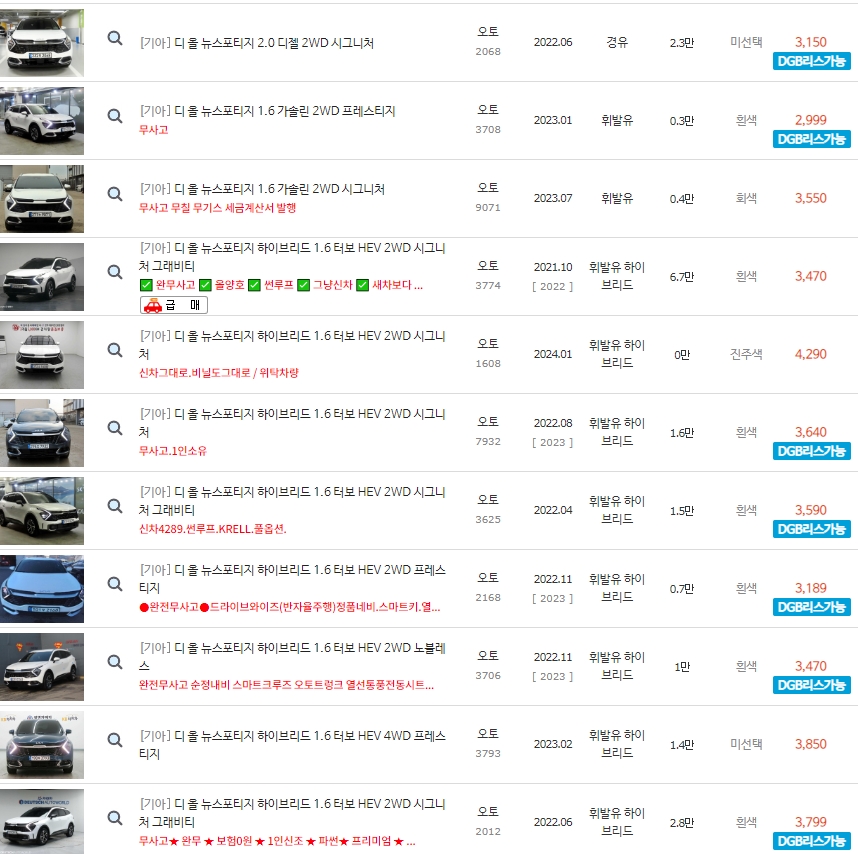Click DGB리스가능 button under price 2,999

[811, 139]
